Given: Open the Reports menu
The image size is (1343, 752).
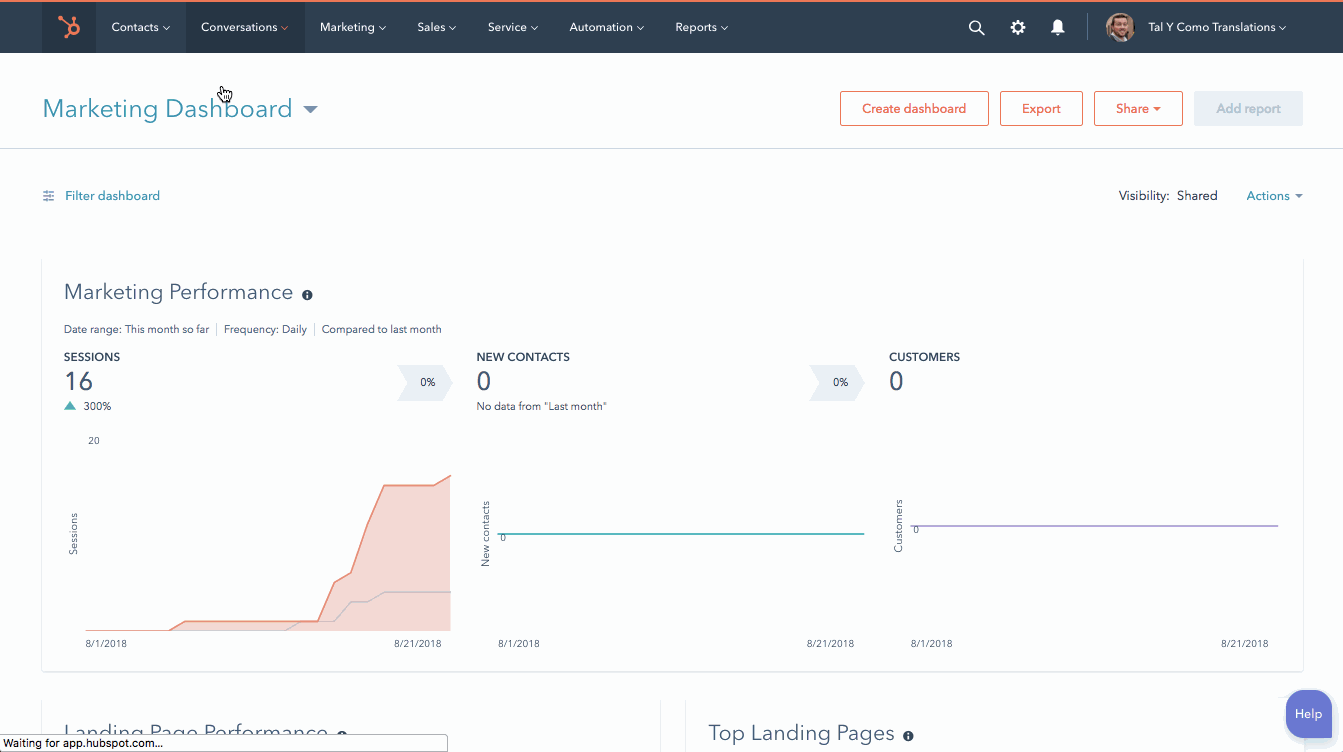Looking at the screenshot, I should click(701, 28).
